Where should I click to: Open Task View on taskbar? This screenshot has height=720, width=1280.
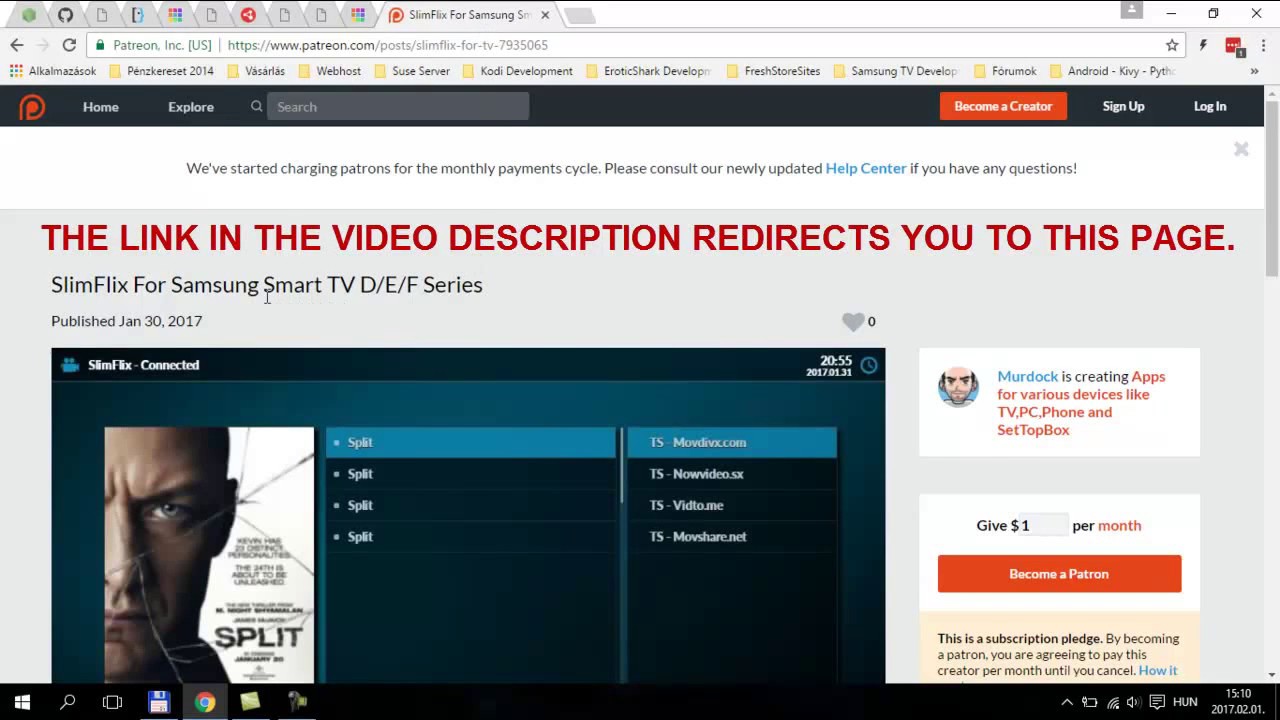coord(113,702)
